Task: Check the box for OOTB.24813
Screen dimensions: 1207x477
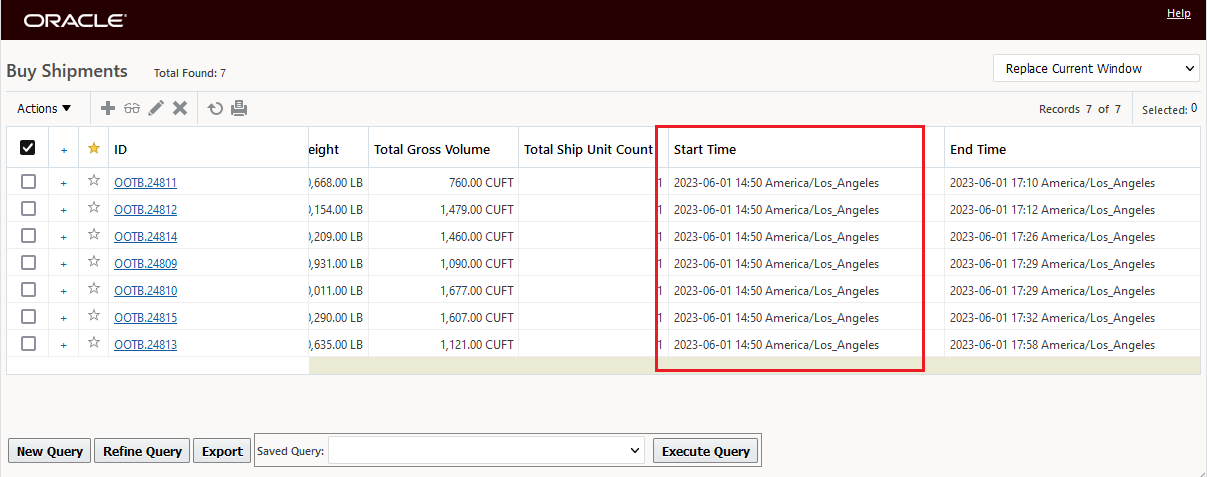Action: click(x=28, y=343)
